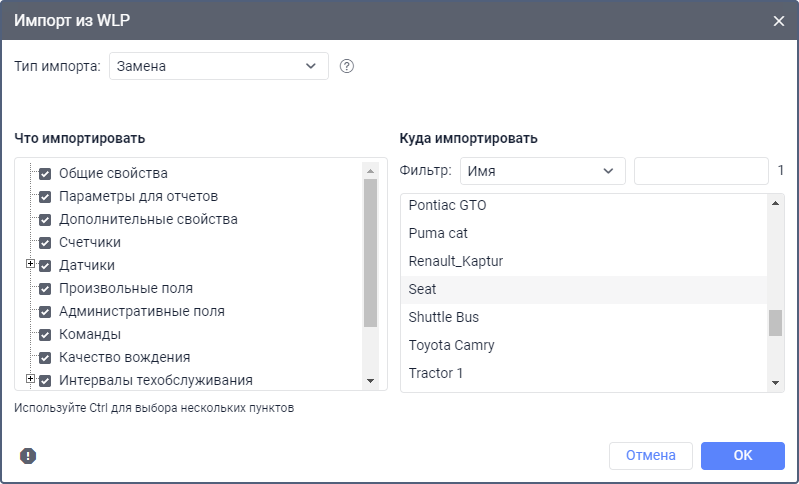Click the warning log icon at bottom left
The width and height of the screenshot is (799, 484).
tap(28, 456)
